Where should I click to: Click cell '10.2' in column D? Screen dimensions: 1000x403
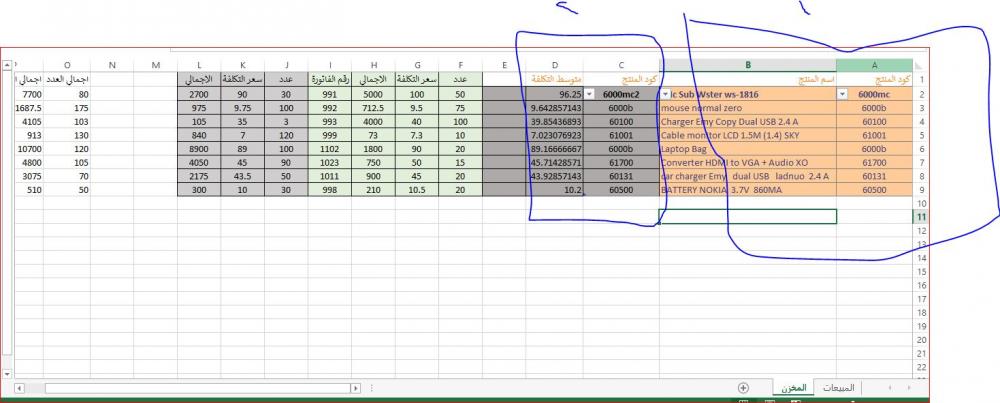555,190
